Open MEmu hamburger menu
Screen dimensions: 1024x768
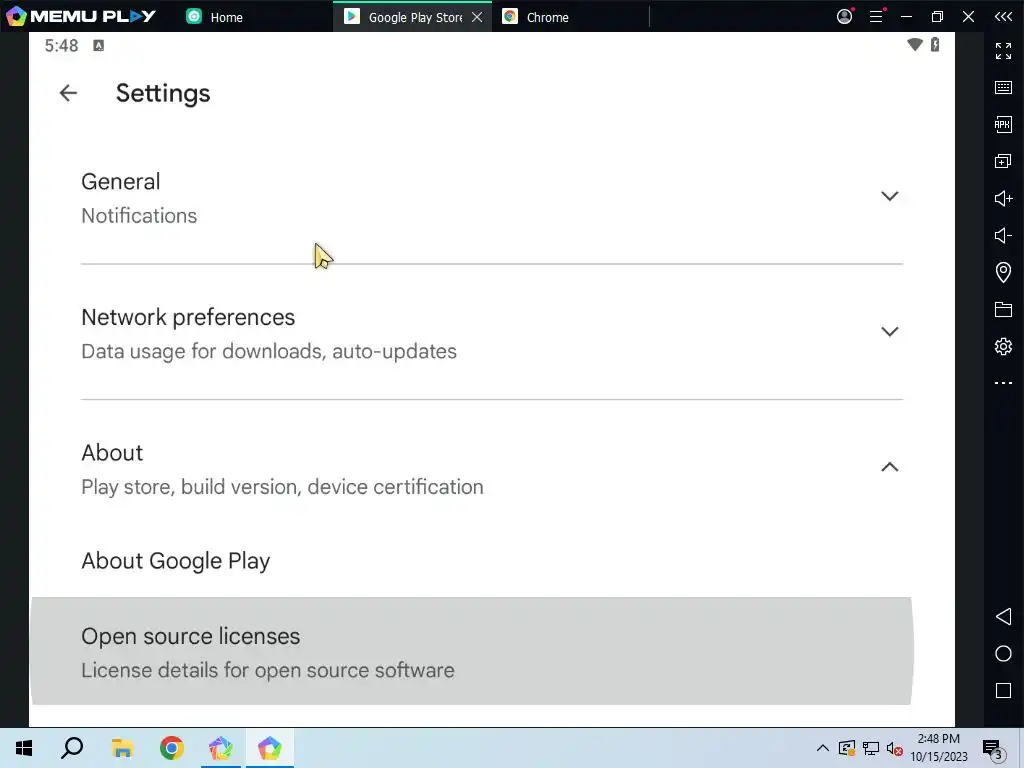point(876,16)
